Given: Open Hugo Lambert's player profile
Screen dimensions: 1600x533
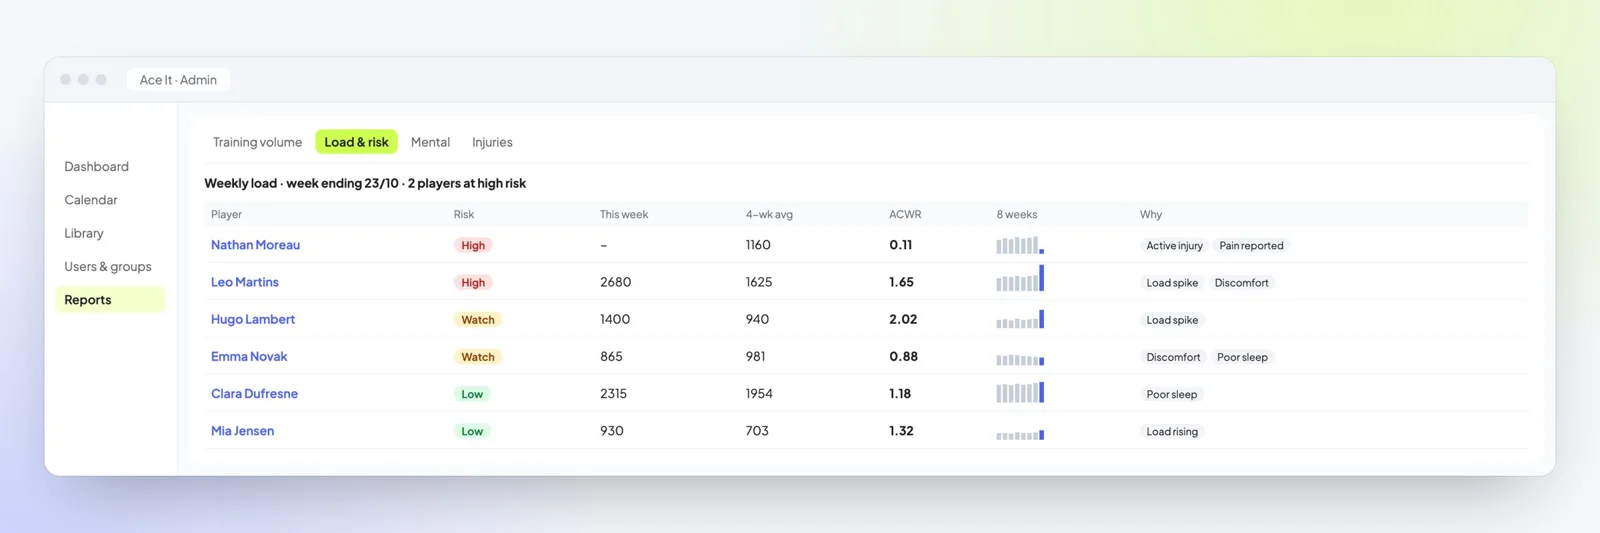Looking at the screenshot, I should click(x=253, y=319).
